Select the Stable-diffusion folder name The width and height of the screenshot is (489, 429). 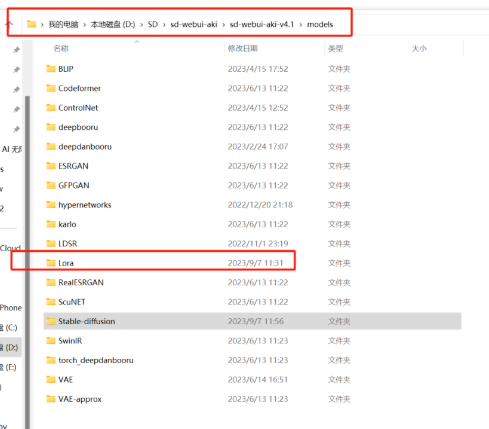(x=87, y=321)
